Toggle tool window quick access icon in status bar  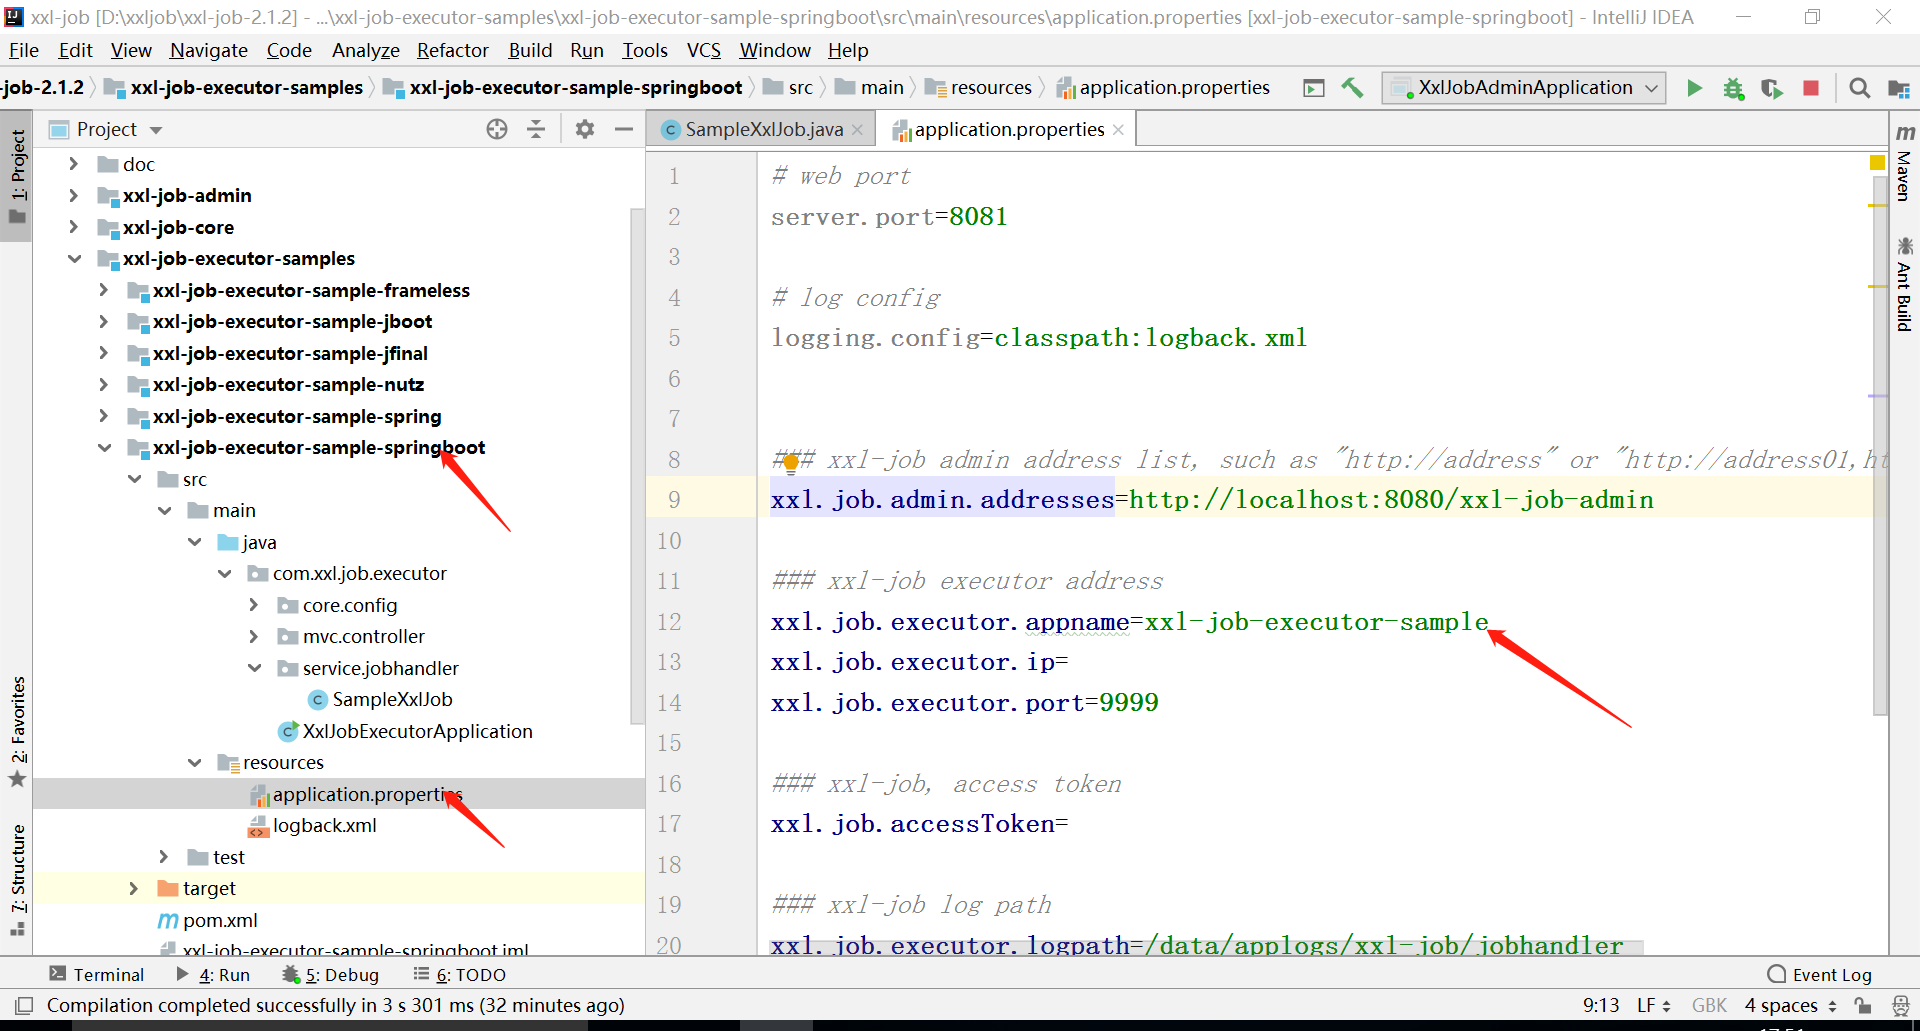[24, 1005]
